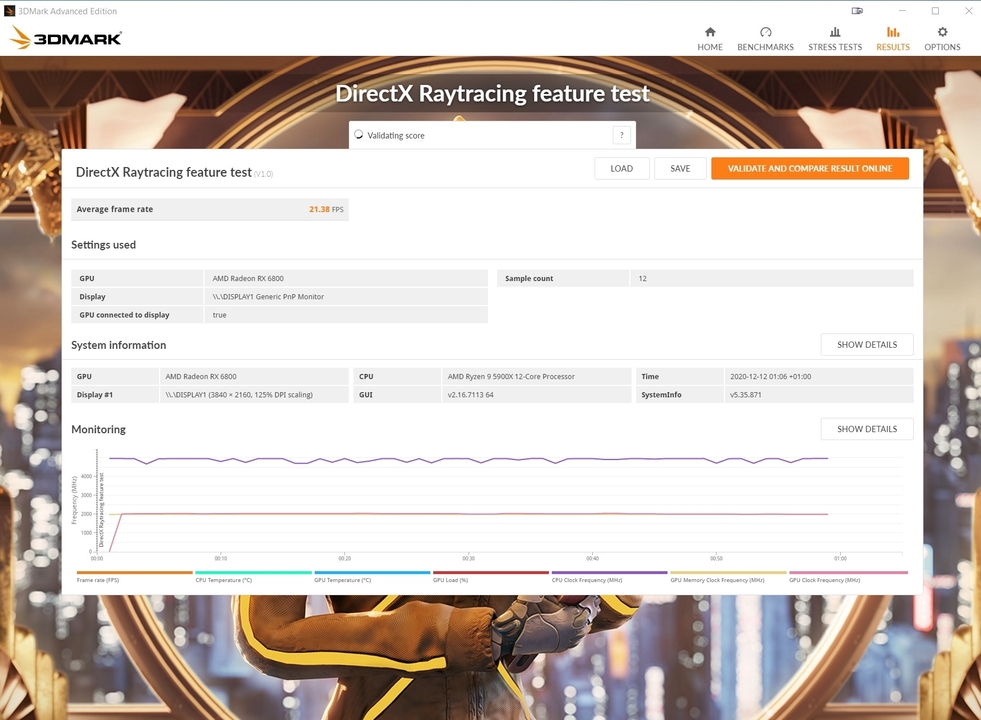Click the Display #1 resolution value

pos(239,395)
